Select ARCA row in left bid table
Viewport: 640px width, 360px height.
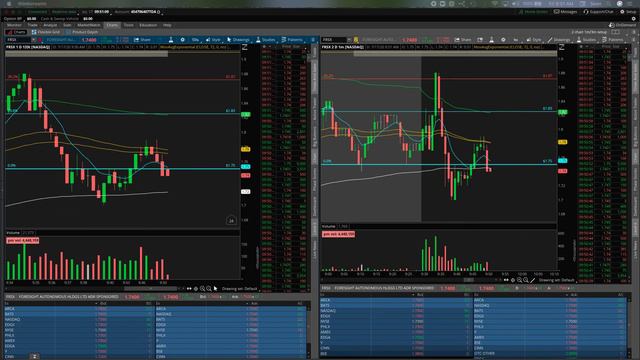[80, 309]
